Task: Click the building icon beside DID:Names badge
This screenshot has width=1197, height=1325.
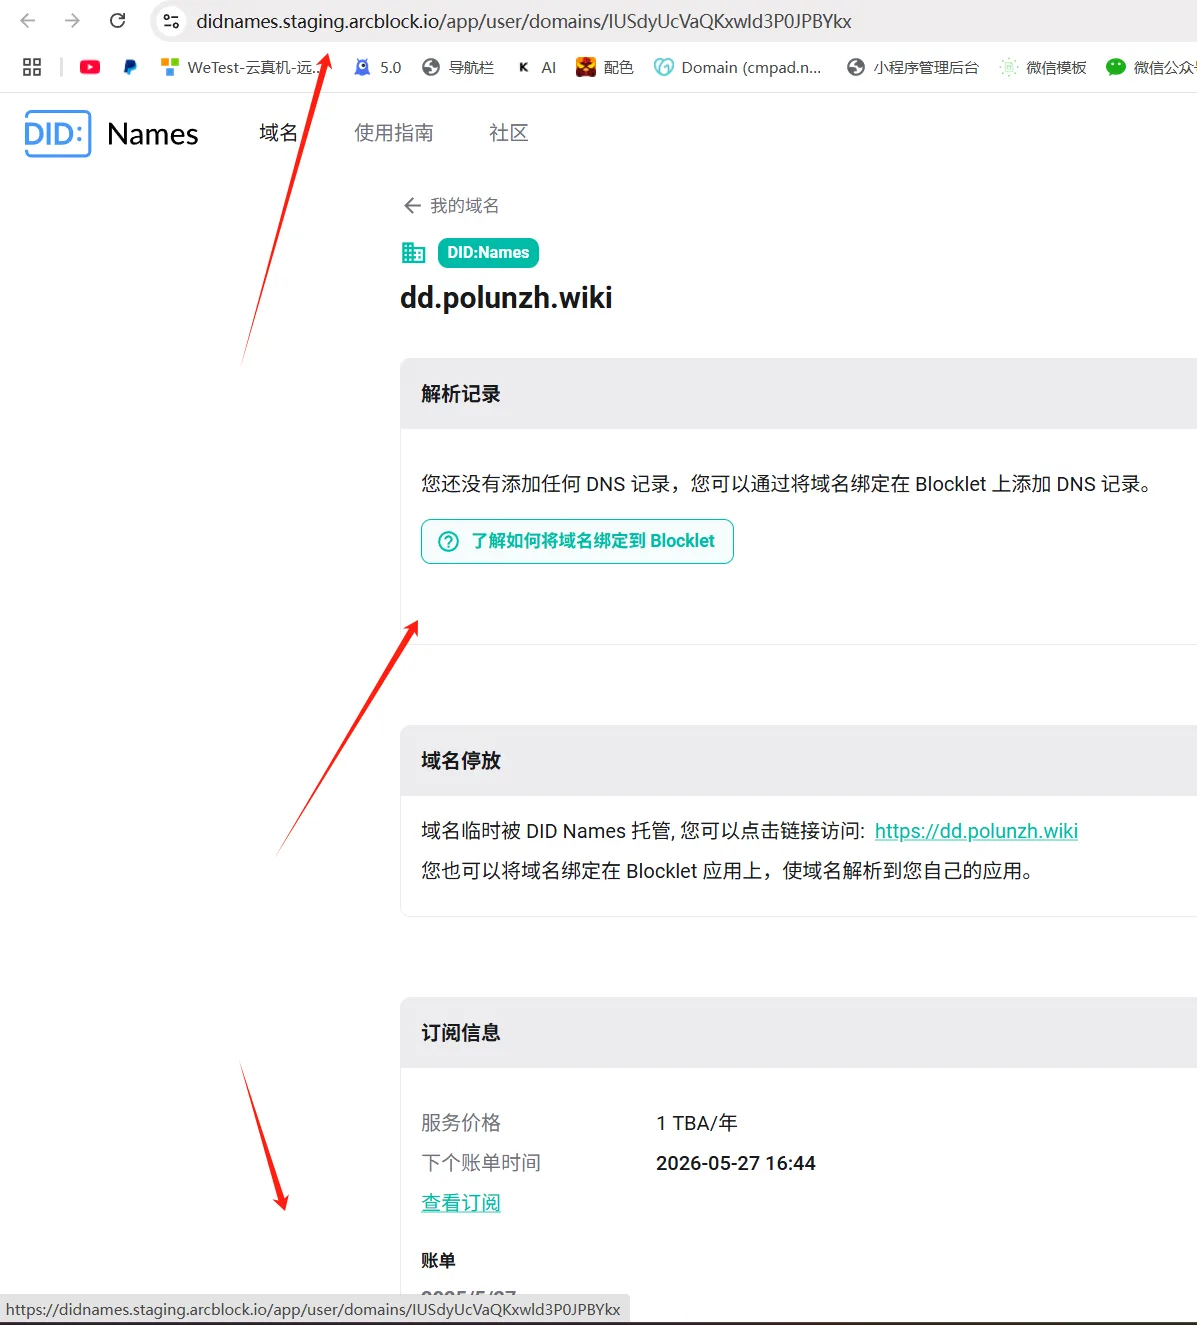Action: pyautogui.click(x=413, y=253)
